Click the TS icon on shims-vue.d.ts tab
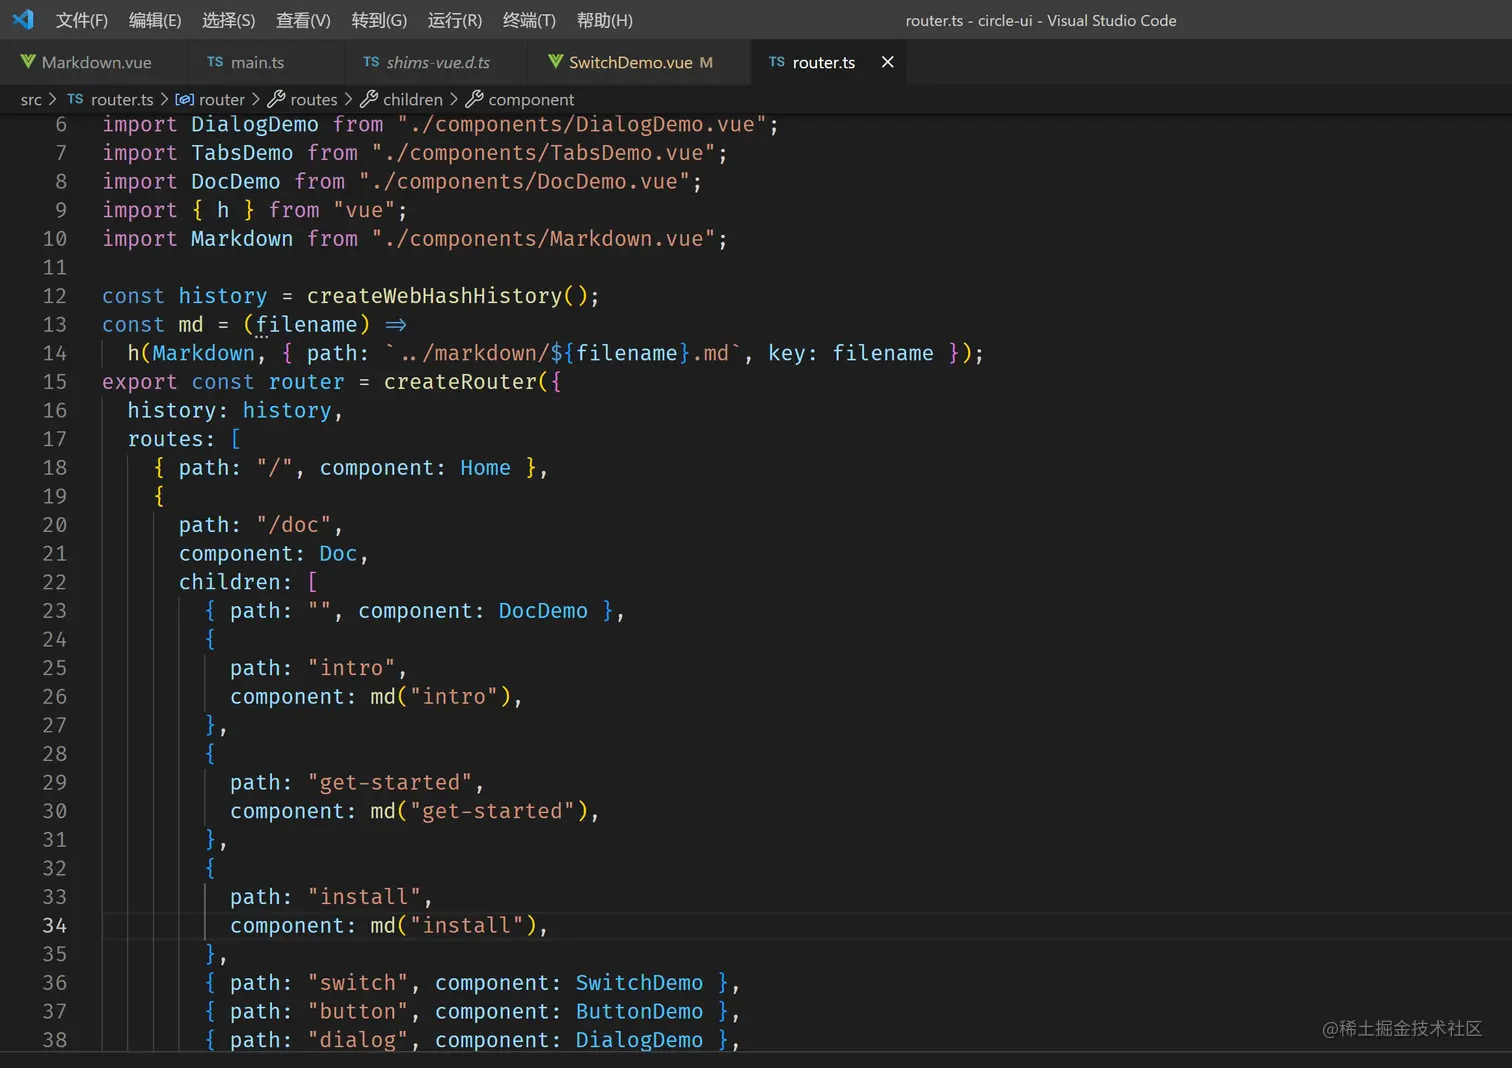The height and width of the screenshot is (1068, 1512). [x=371, y=62]
